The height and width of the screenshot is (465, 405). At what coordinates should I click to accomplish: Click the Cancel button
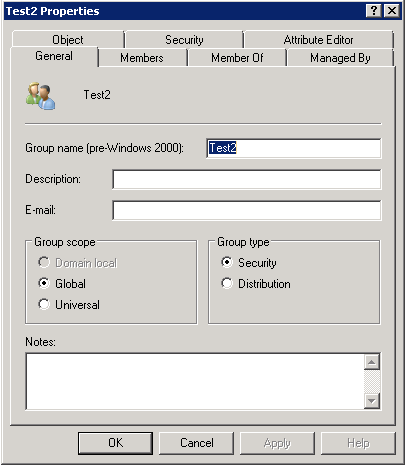click(x=197, y=443)
